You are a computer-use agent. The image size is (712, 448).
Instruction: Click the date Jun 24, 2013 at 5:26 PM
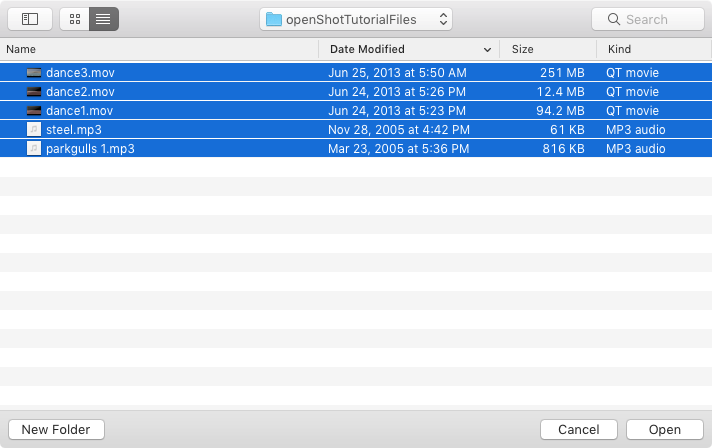(x=397, y=92)
